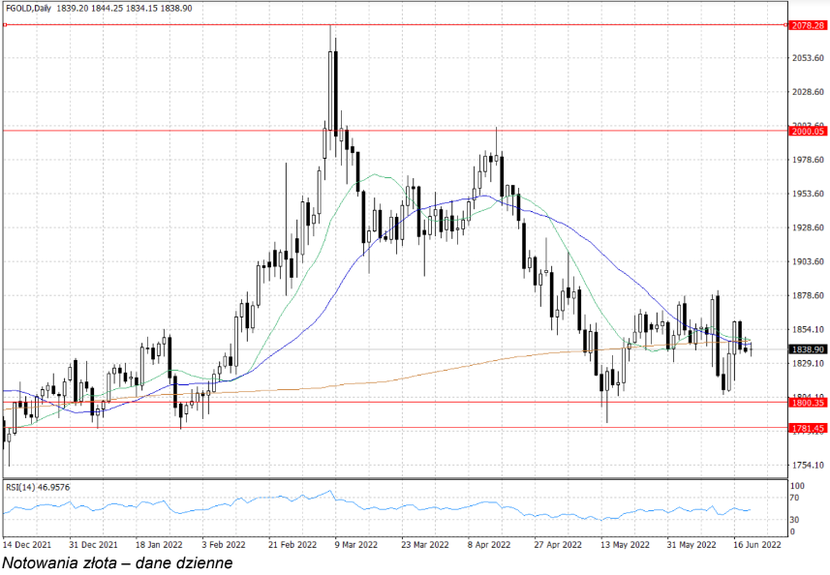Click the 1854.10 axis value
Viewport: 830px width, 575px height.
click(808, 329)
